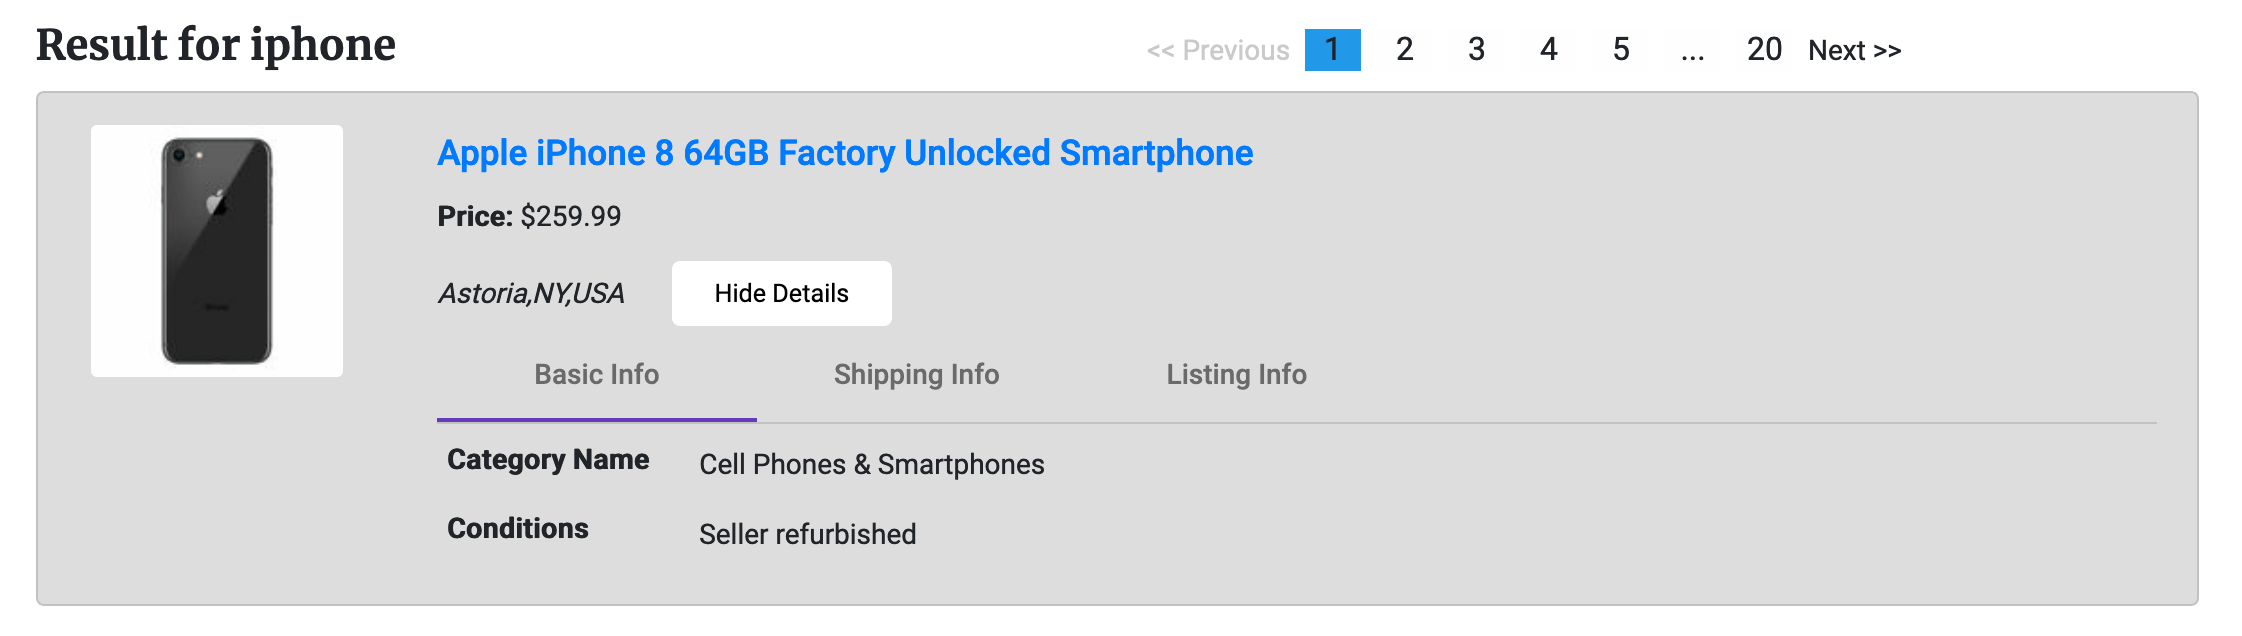Image resolution: width=2242 pixels, height=636 pixels.
Task: Select the highlighted page 1 button
Action: pos(1332,50)
